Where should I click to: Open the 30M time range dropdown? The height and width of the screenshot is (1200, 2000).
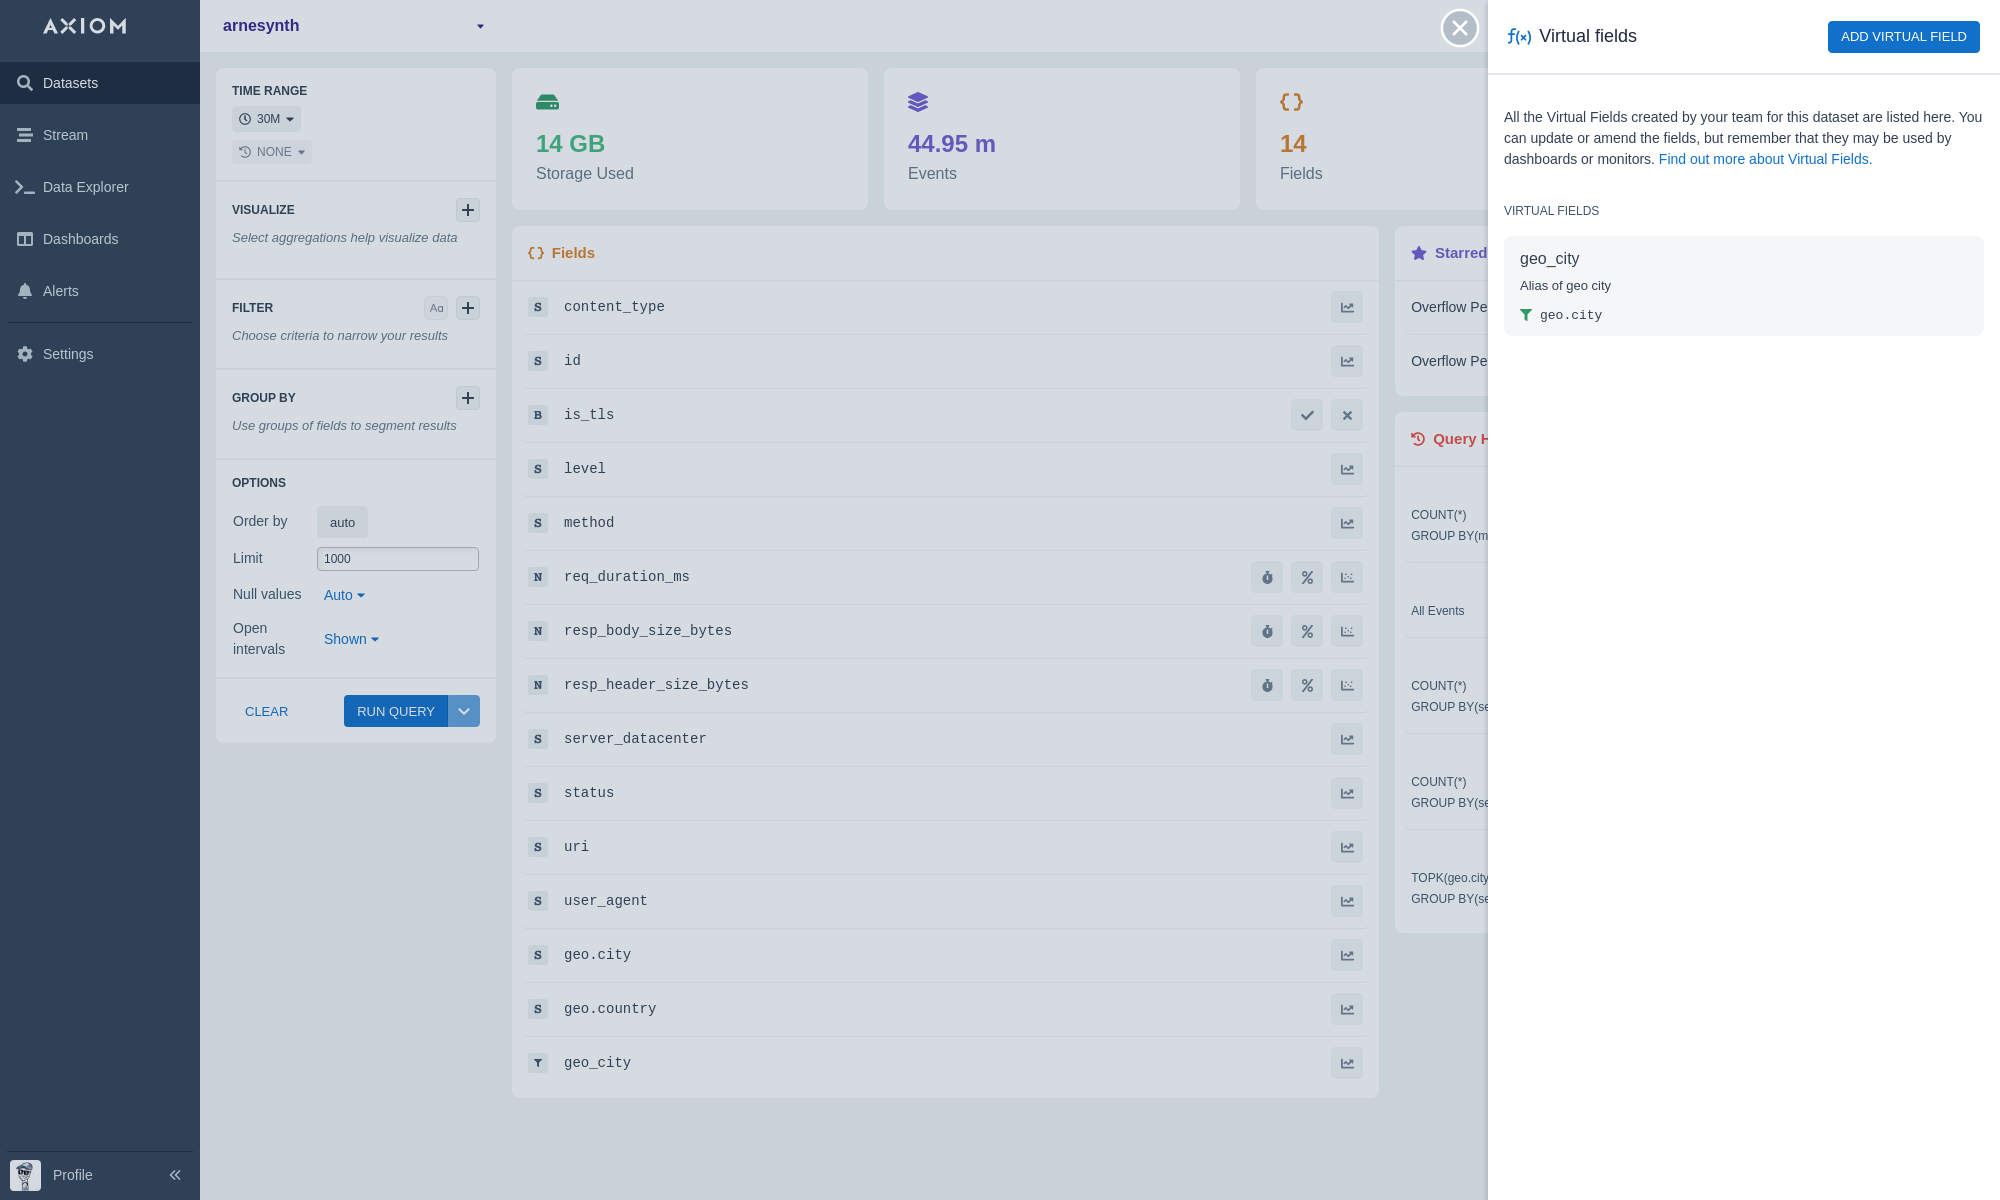coord(267,119)
